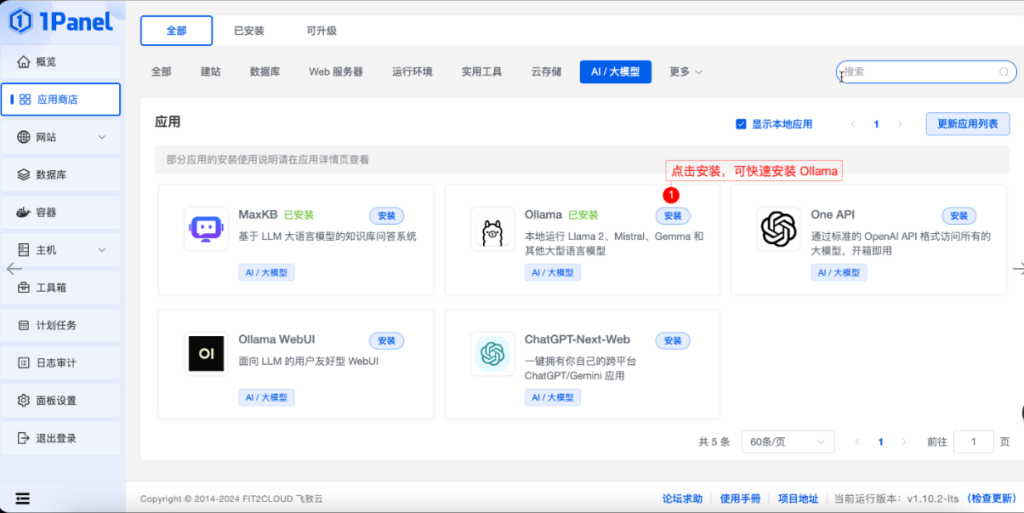Image resolution: width=1024 pixels, height=513 pixels.
Task: Select the 运行环境 category
Action: [x=412, y=72]
